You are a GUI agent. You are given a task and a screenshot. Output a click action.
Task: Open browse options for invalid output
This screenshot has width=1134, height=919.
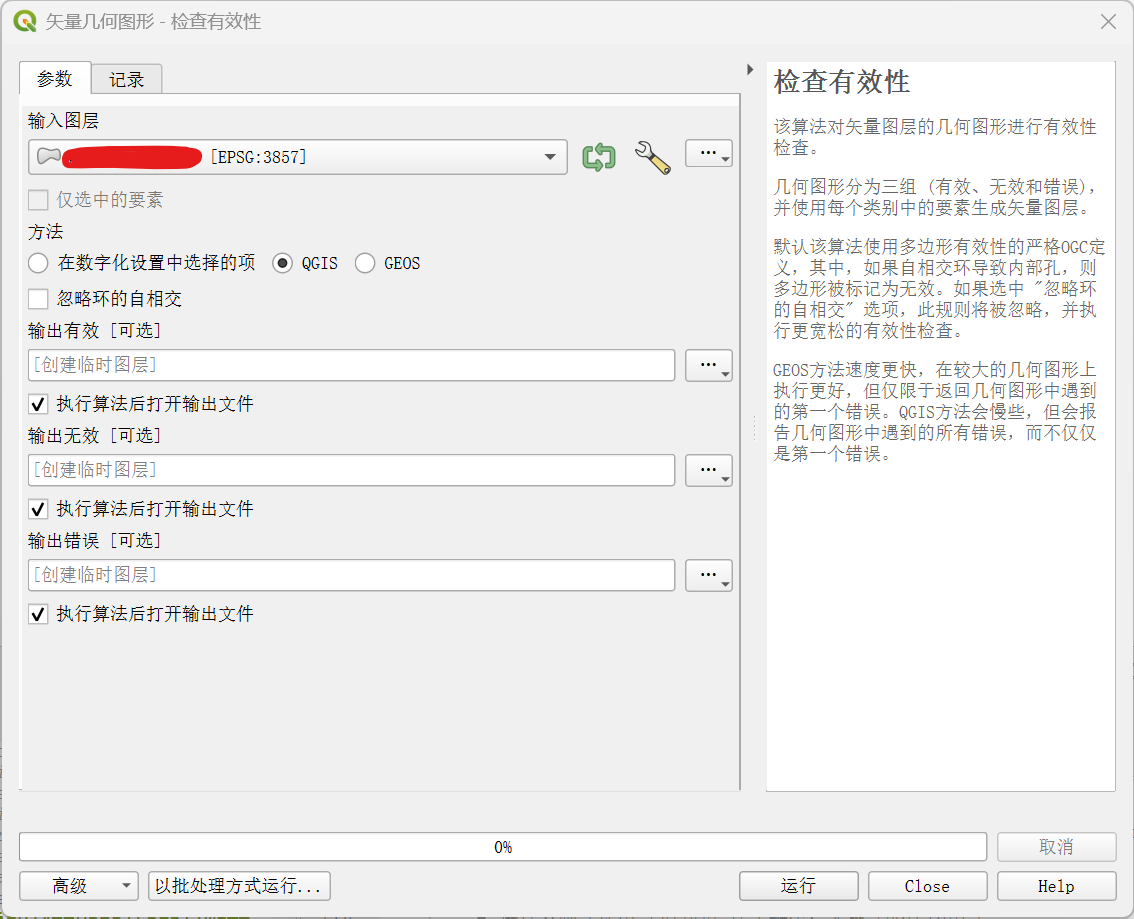[708, 471]
